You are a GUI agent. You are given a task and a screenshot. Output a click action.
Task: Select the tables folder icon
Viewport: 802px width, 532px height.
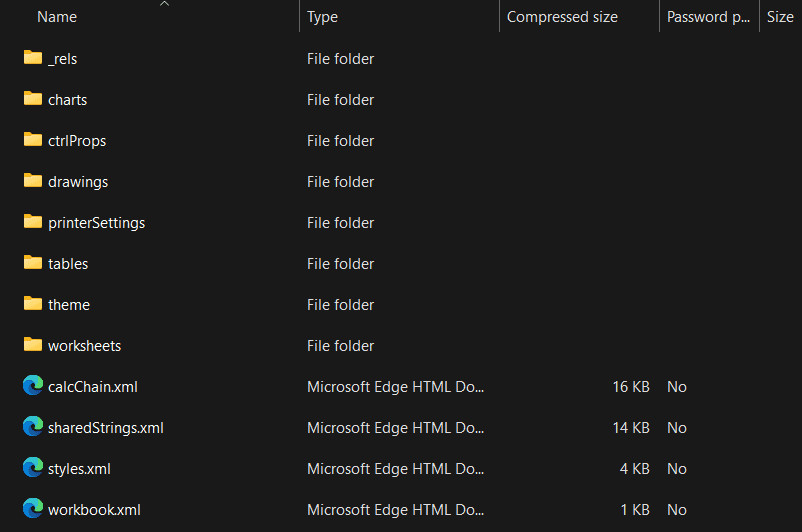click(33, 263)
